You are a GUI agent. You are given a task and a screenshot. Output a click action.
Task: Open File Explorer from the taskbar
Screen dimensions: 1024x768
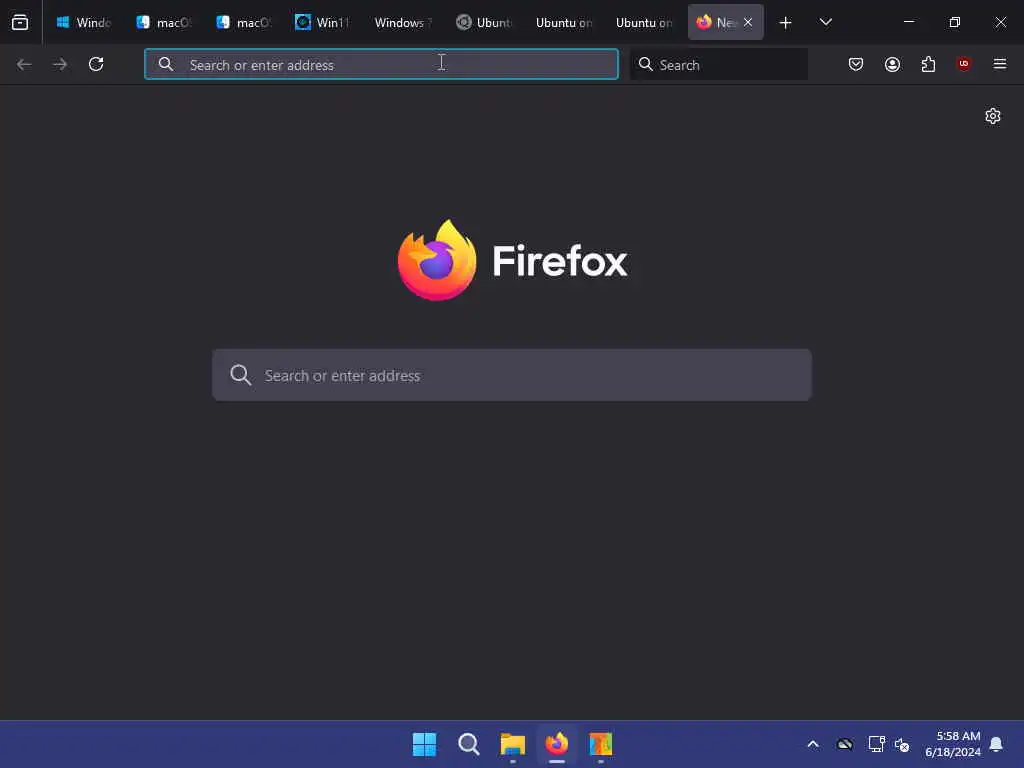[513, 744]
